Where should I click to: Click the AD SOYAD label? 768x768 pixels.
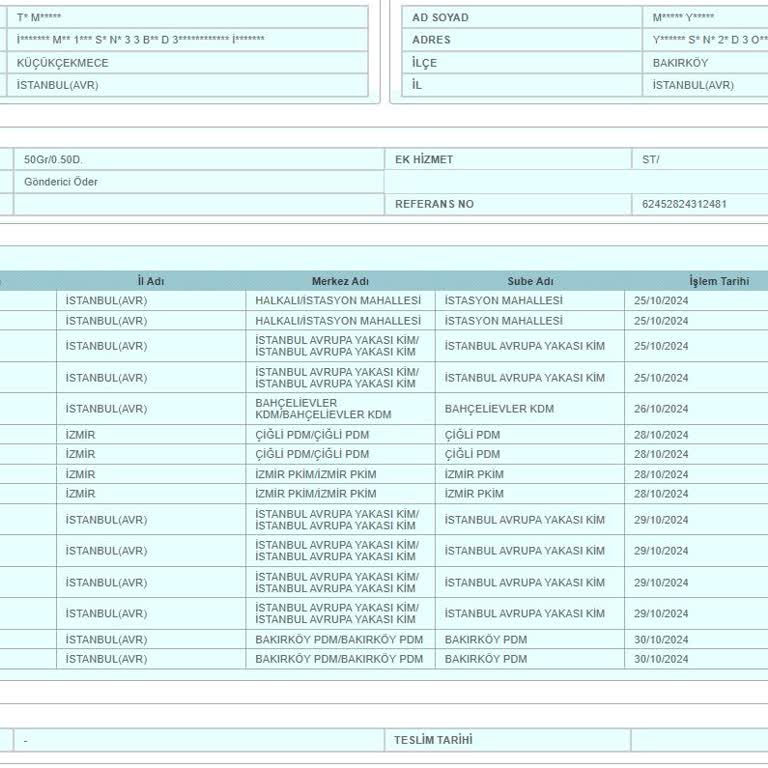point(440,18)
